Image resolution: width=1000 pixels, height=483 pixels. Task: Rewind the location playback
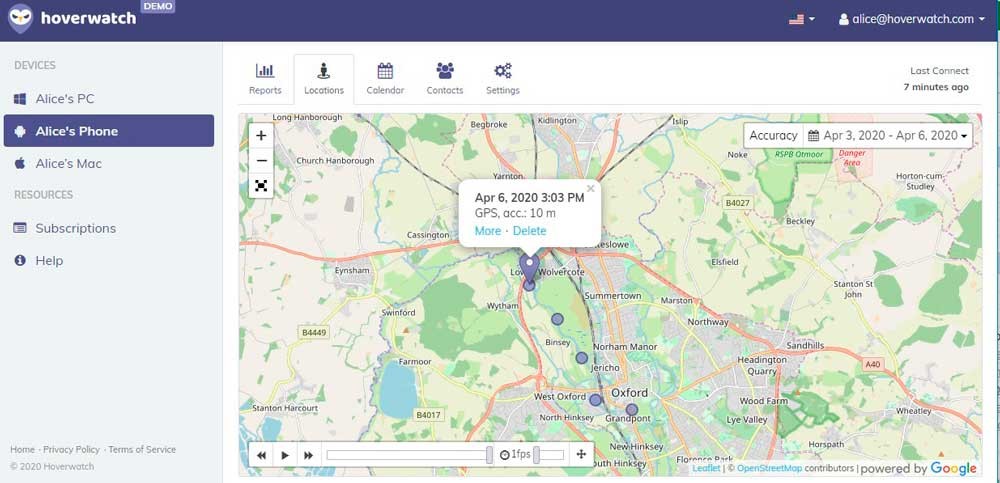tap(261, 455)
